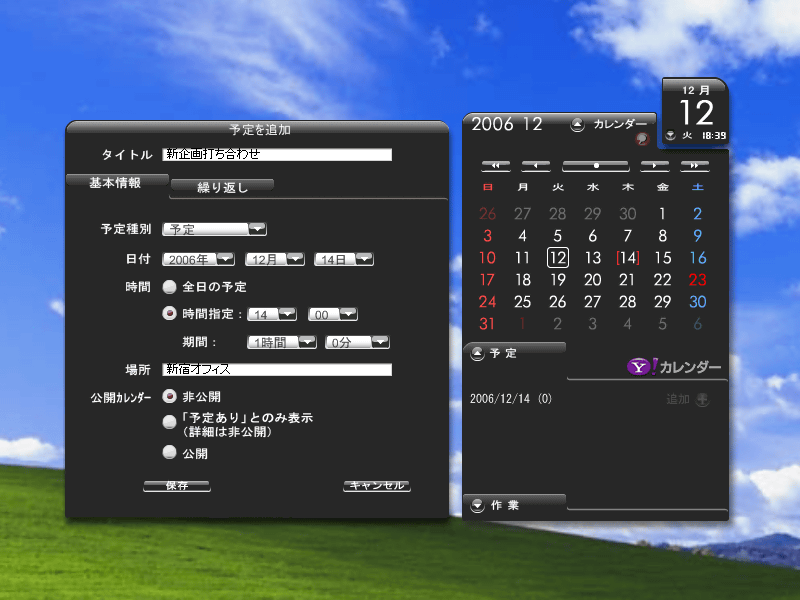Click the 保存 button
The height and width of the screenshot is (600, 800).
pos(177,486)
